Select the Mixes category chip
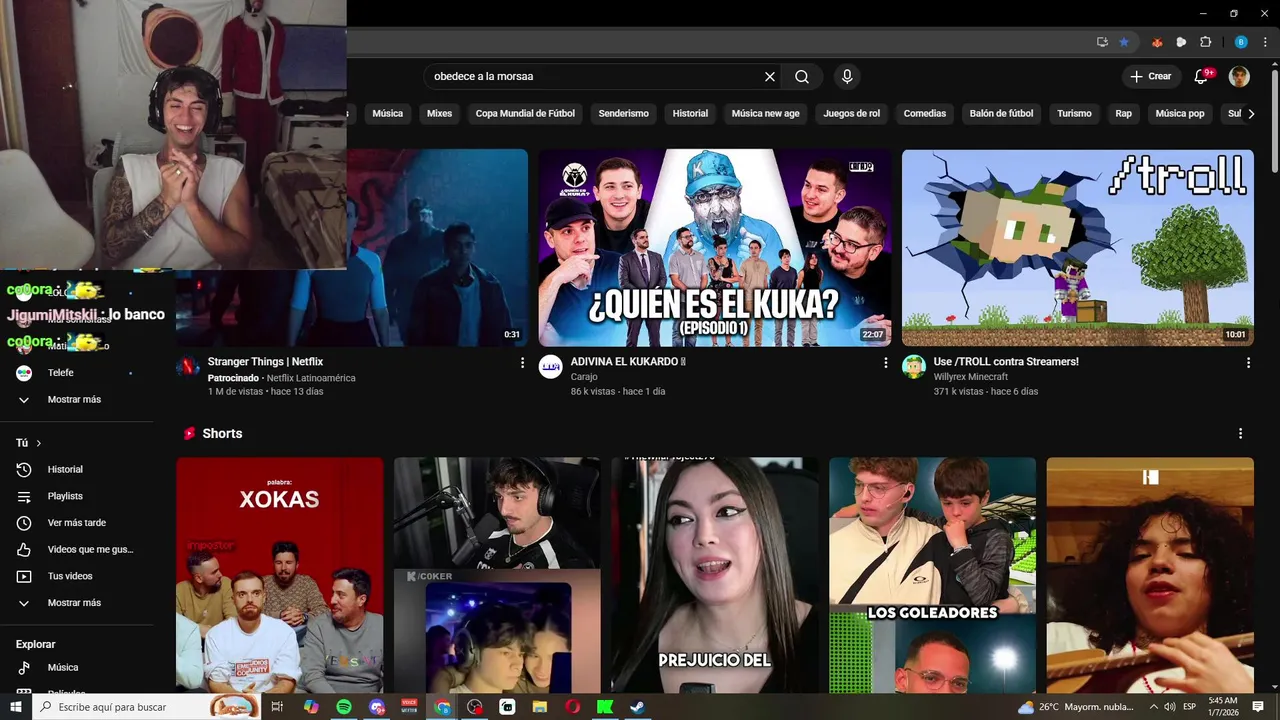 point(439,114)
